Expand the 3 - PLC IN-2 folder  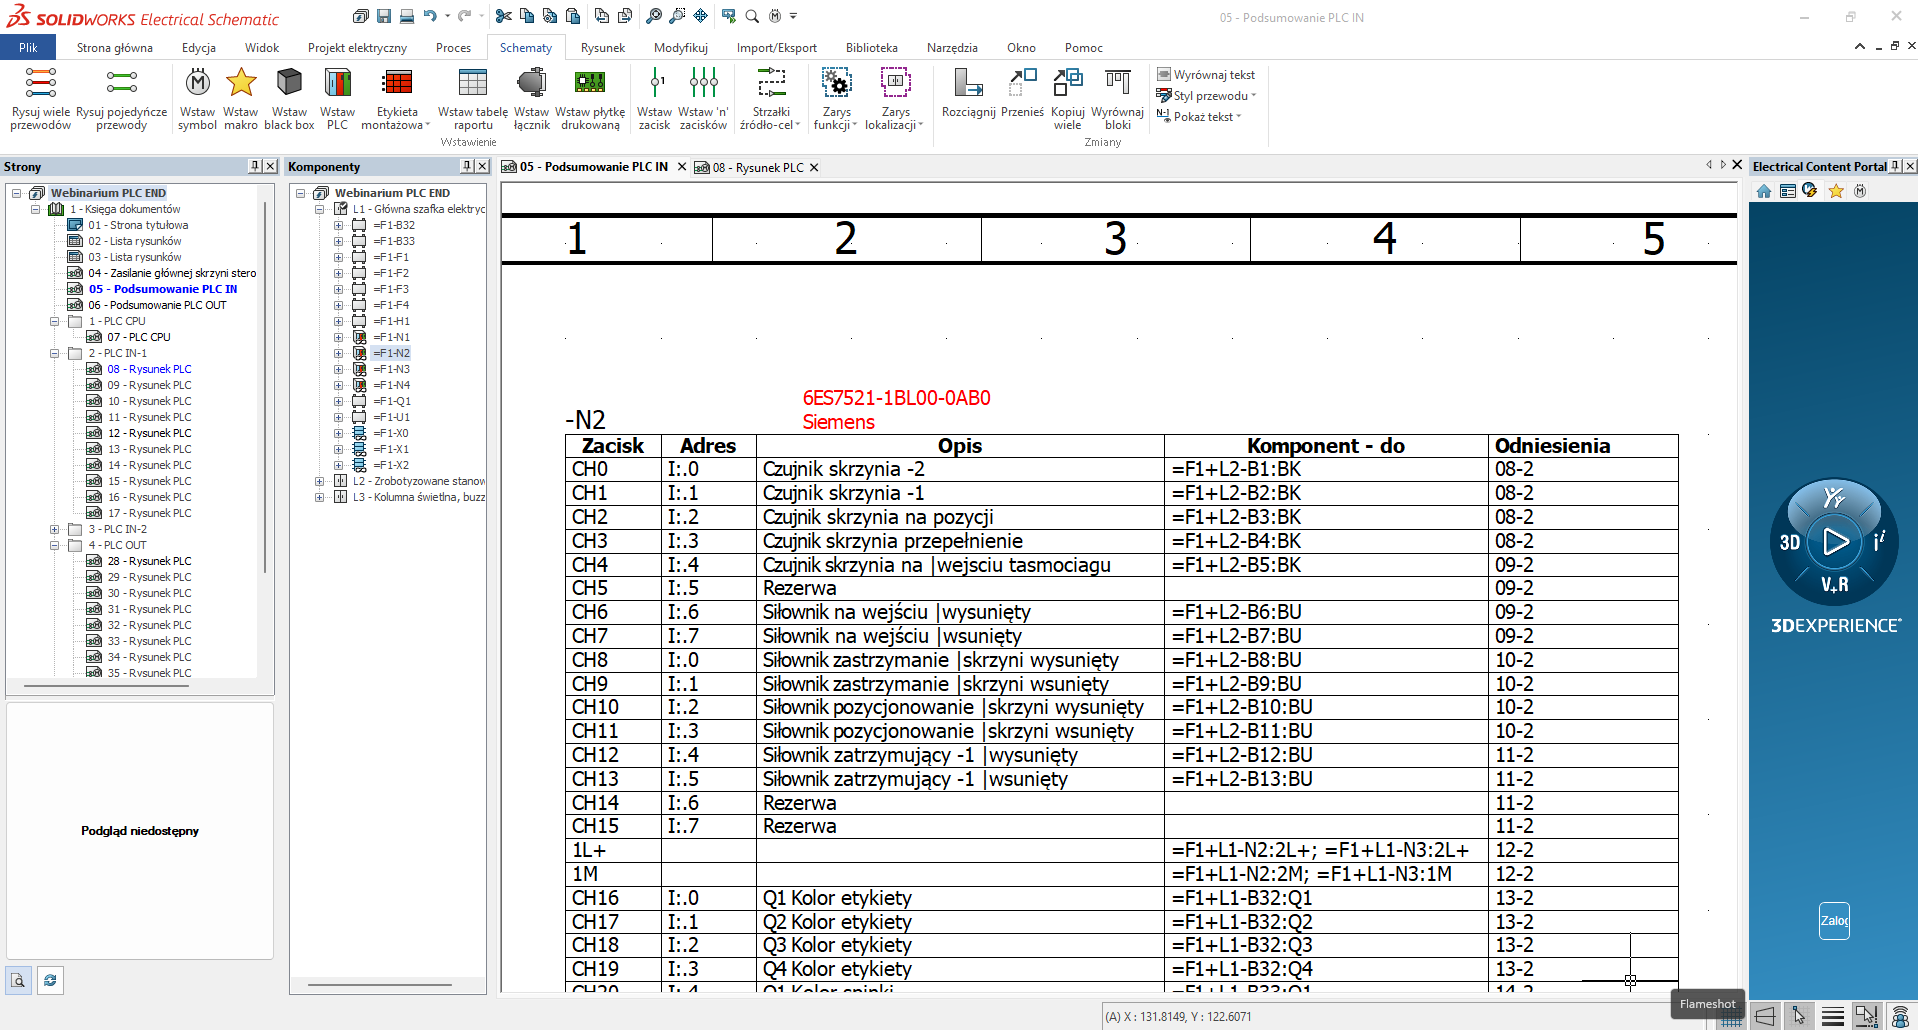(x=55, y=529)
